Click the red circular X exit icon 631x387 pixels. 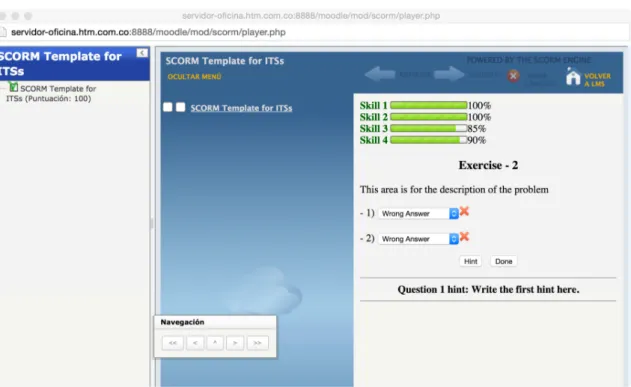pos(513,76)
